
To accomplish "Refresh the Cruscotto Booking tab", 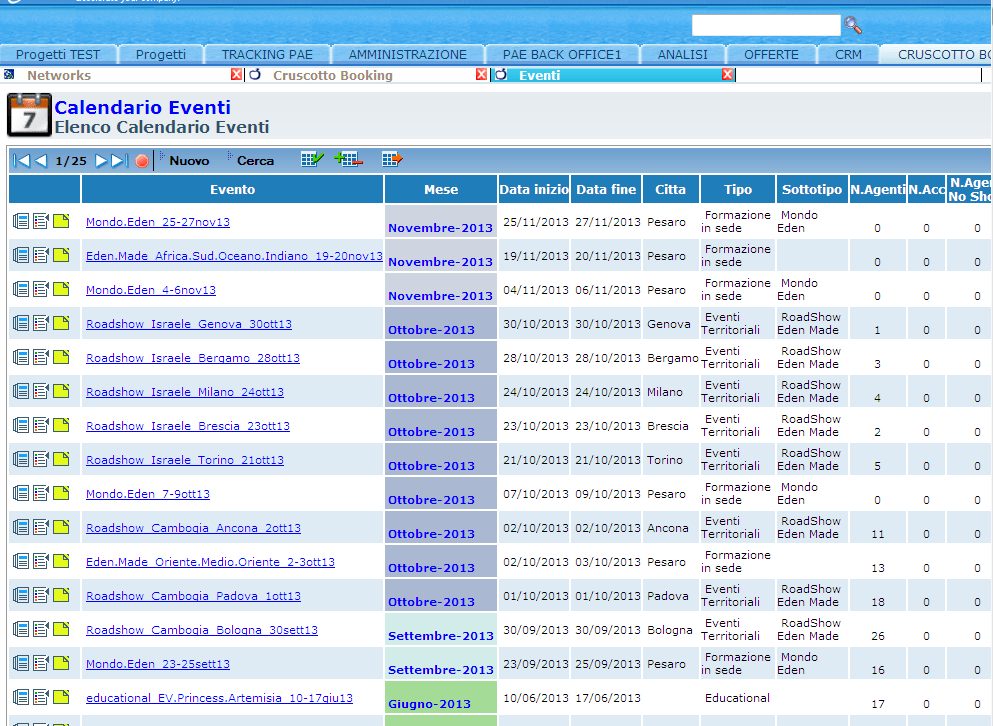I will point(255,75).
